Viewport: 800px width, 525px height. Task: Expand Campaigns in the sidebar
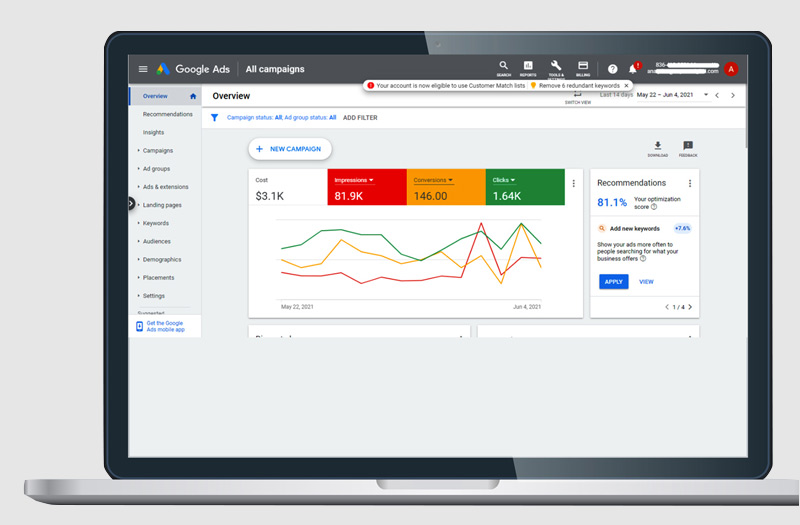pyautogui.click(x=157, y=151)
